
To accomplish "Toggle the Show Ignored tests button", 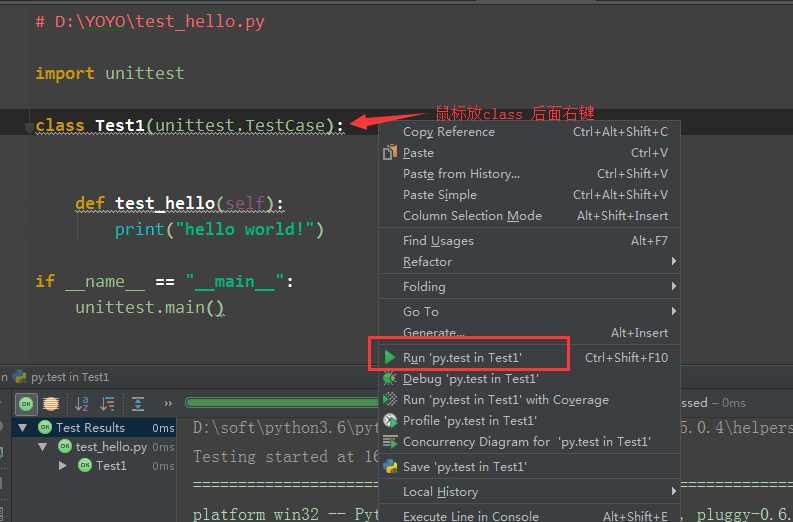I will [x=51, y=403].
